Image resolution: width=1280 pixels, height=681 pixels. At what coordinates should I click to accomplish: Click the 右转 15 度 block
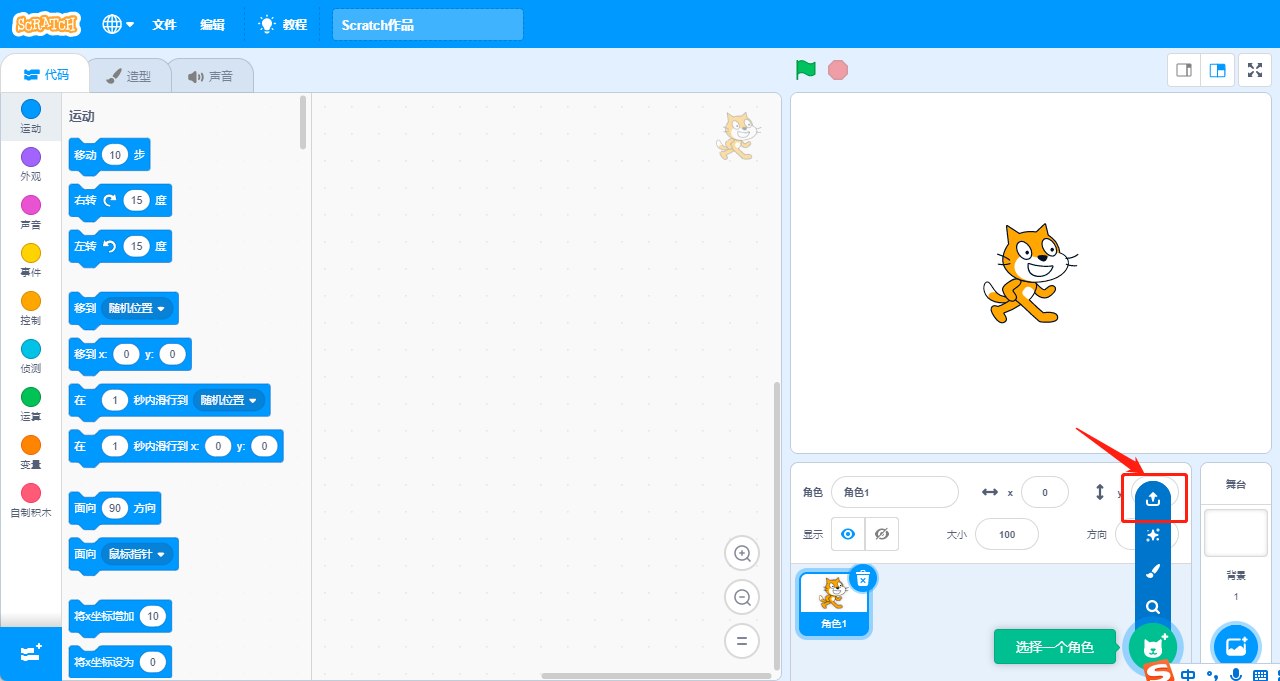[x=120, y=200]
